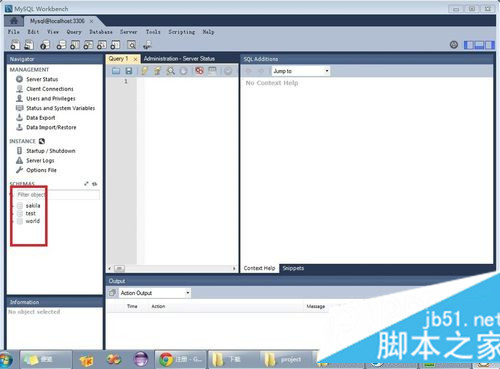
Task: Click the schema Filter objects field
Action: pyautogui.click(x=57, y=195)
